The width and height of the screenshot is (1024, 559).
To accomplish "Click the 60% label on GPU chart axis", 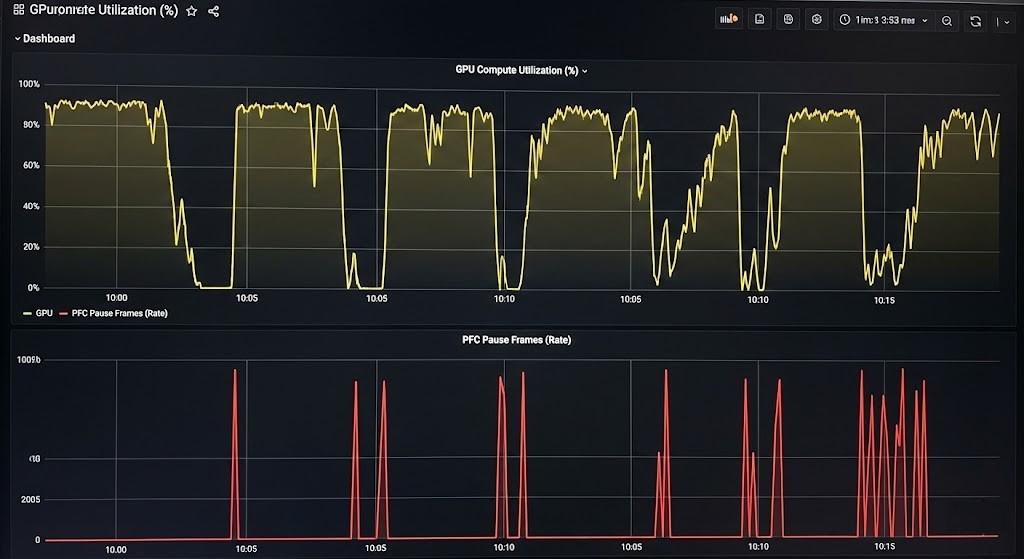I will pos(31,166).
